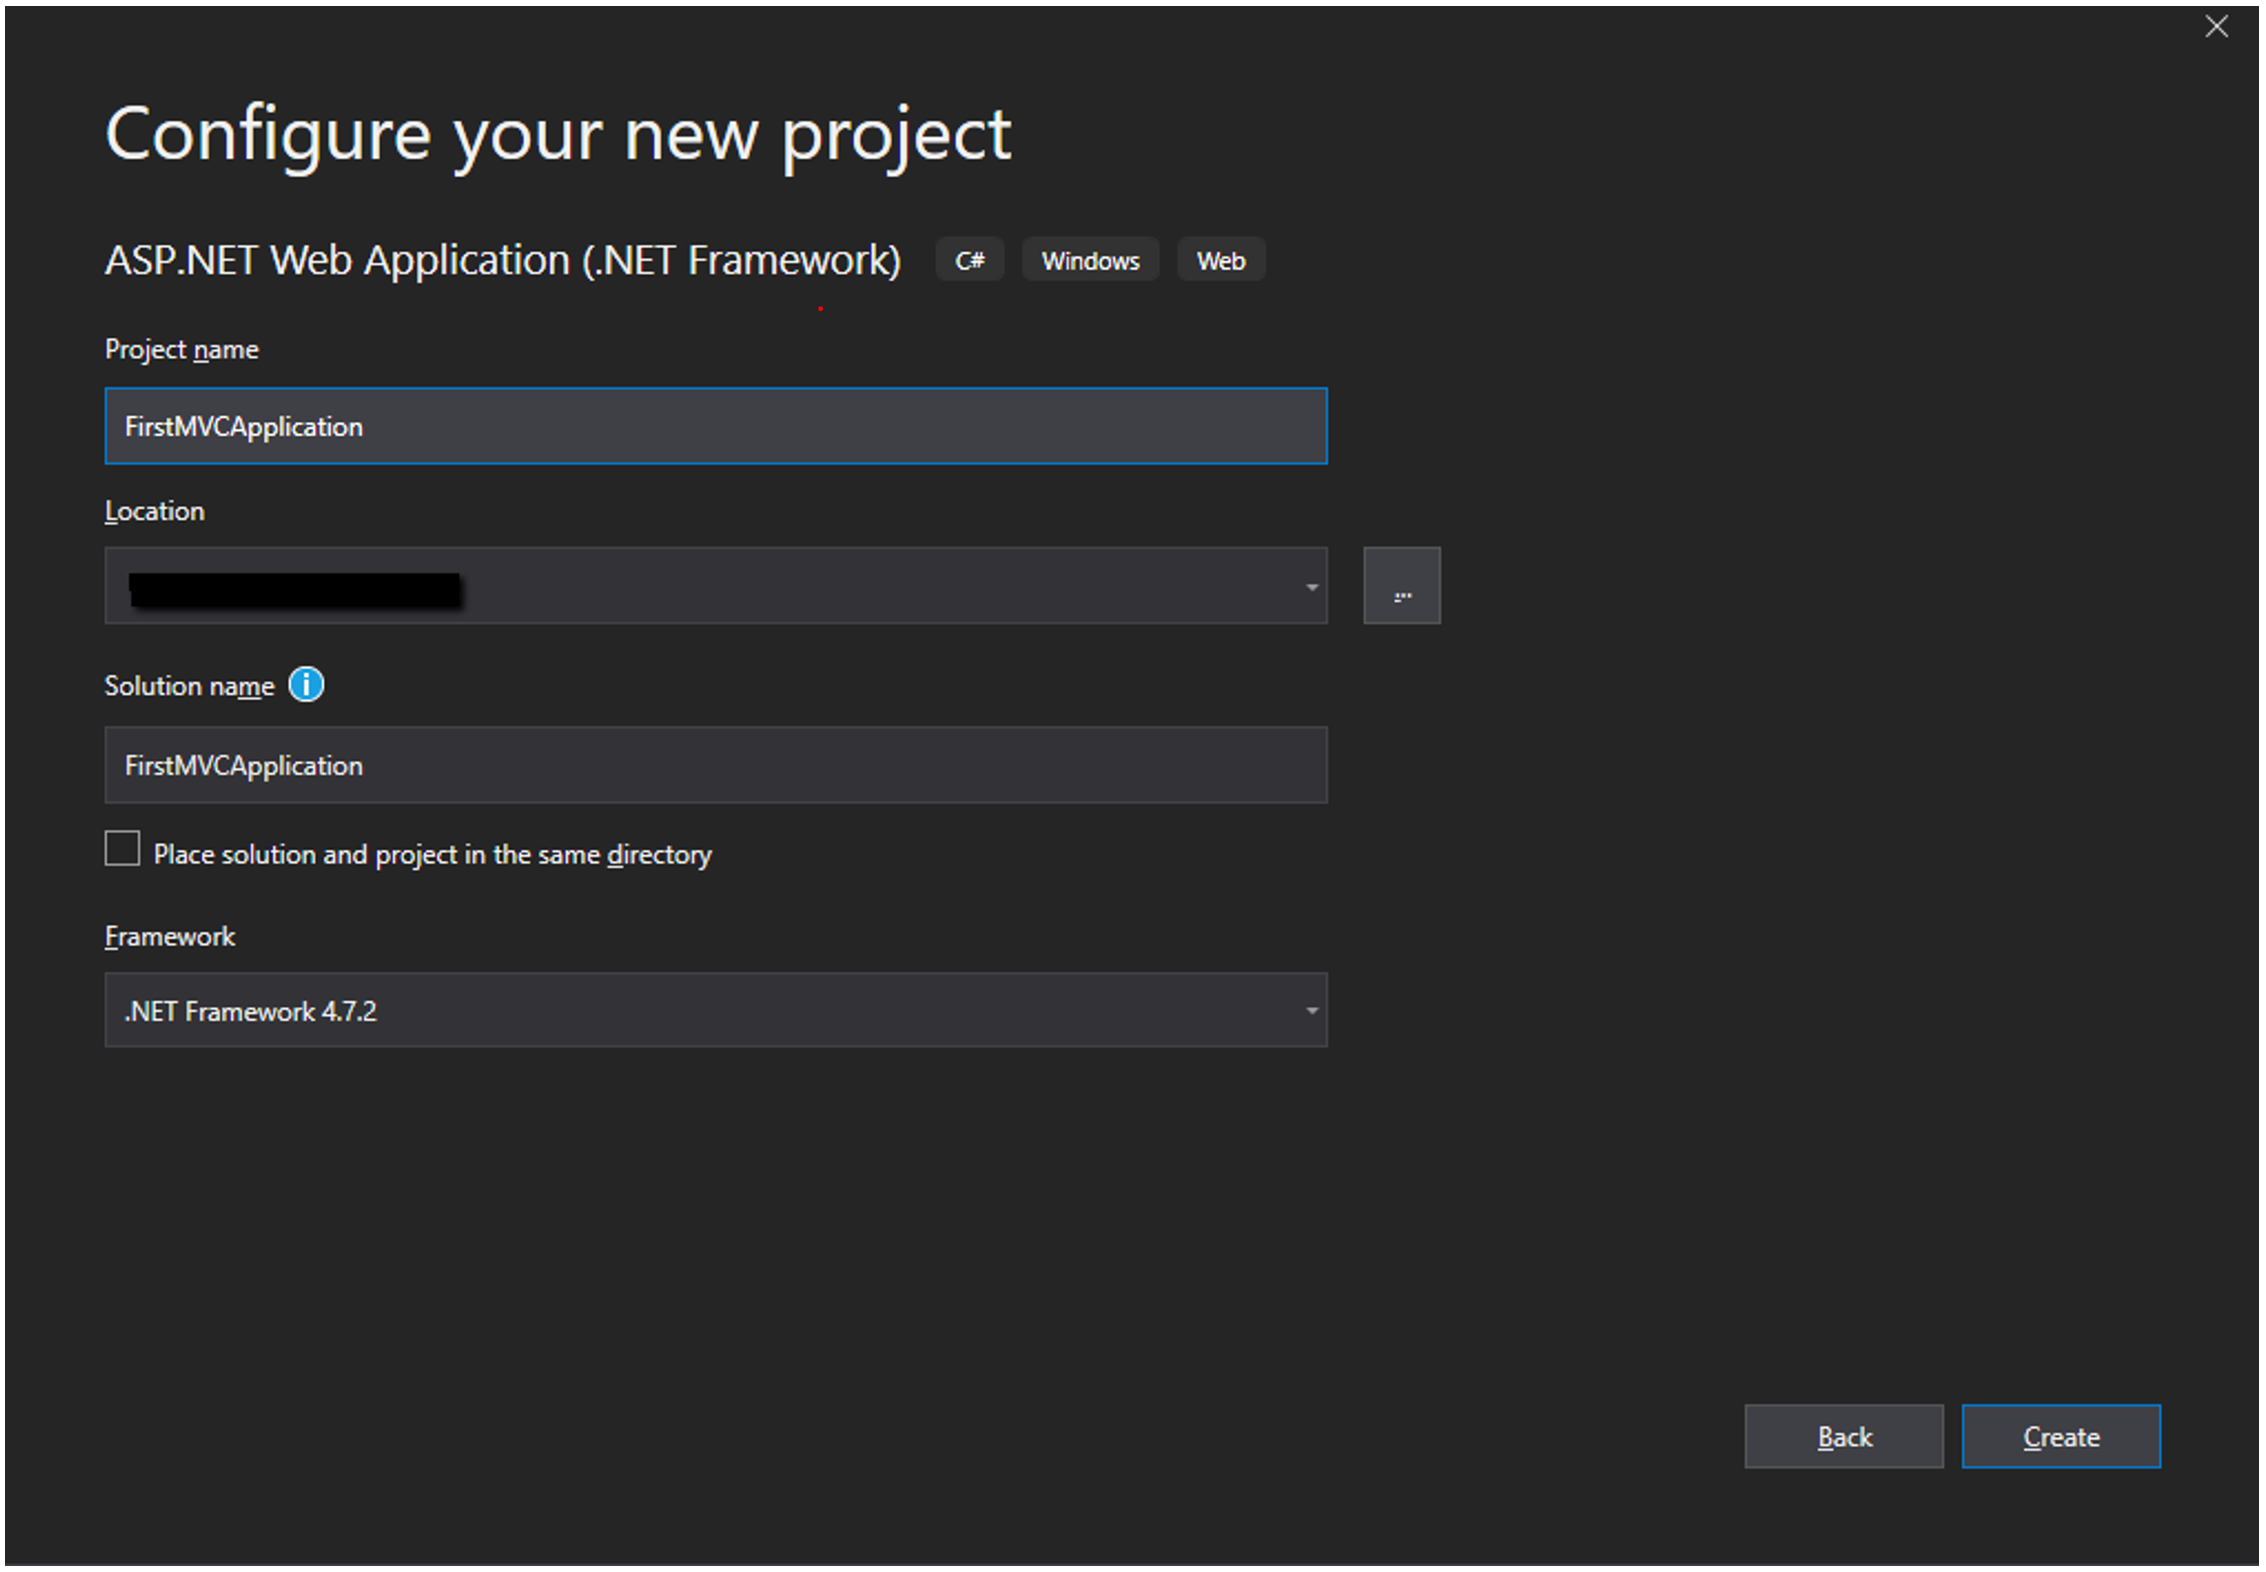The height and width of the screenshot is (1572, 2266).
Task: Click the browse location ellipsis button
Action: [x=1401, y=586]
